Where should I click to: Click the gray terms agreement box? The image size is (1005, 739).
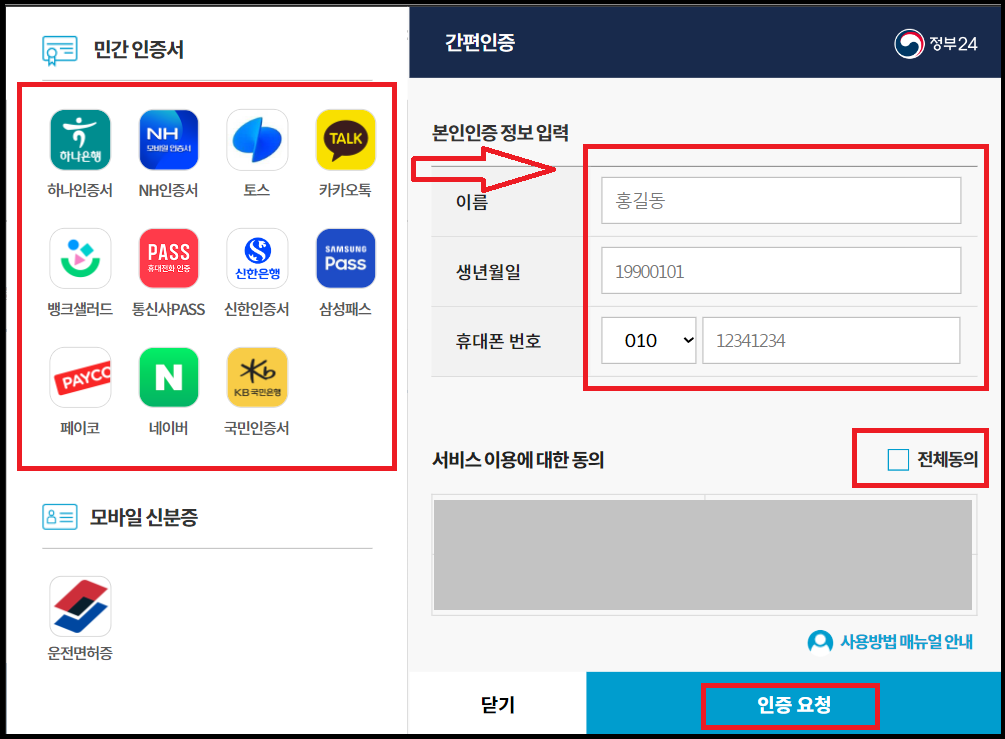pos(703,555)
